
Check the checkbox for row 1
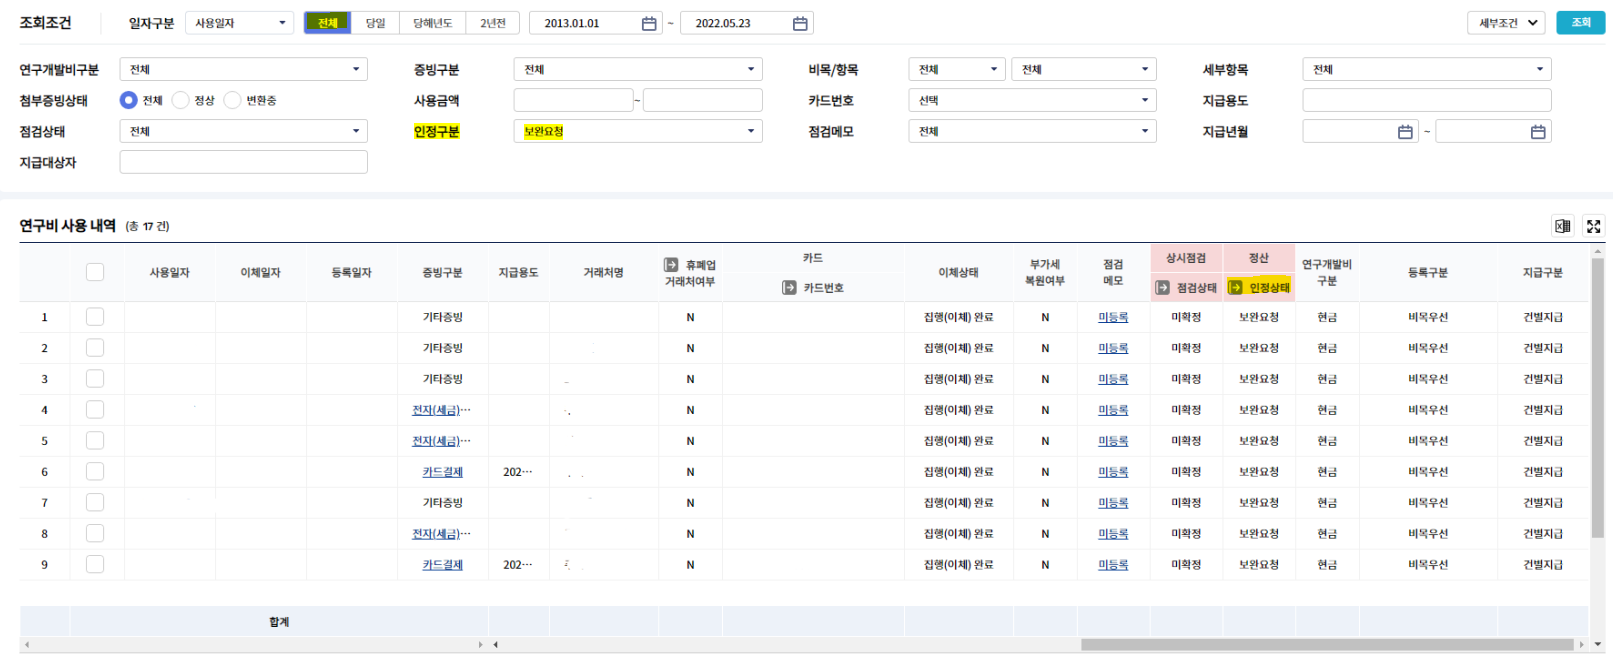(x=95, y=317)
